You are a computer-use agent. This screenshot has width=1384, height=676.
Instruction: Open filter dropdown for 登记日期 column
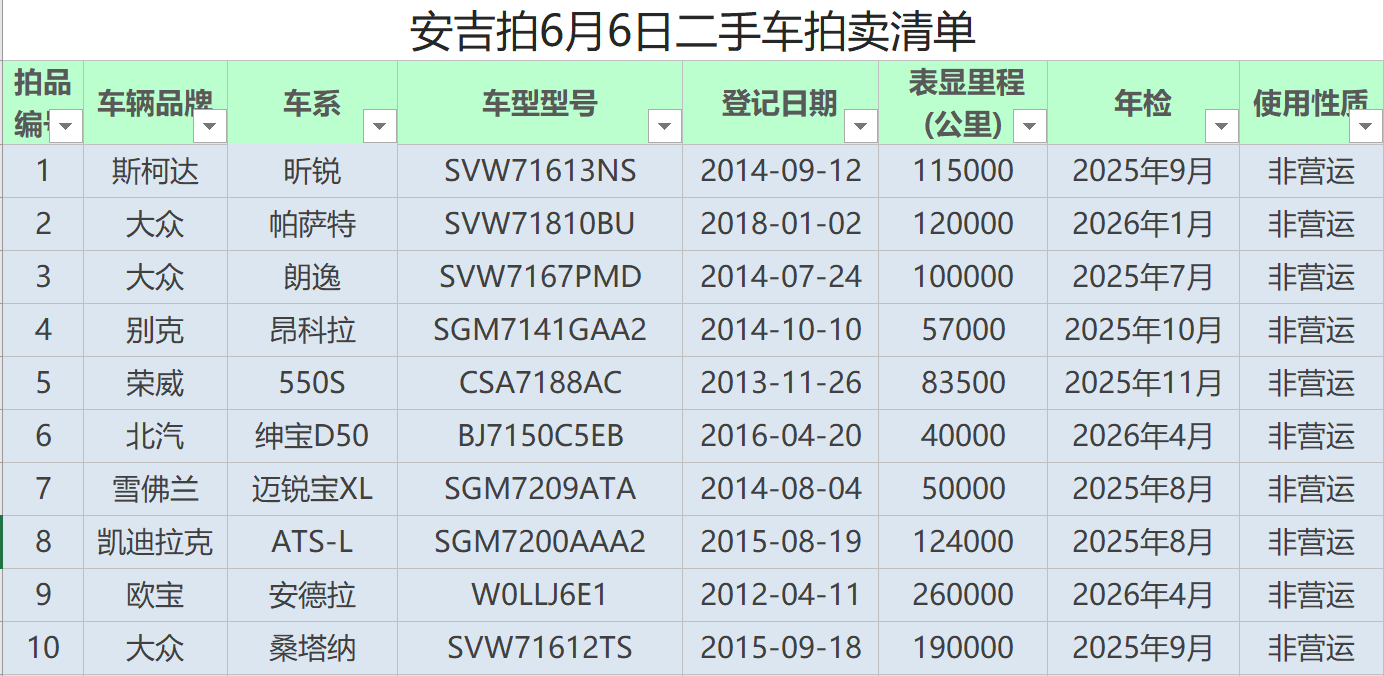click(861, 126)
